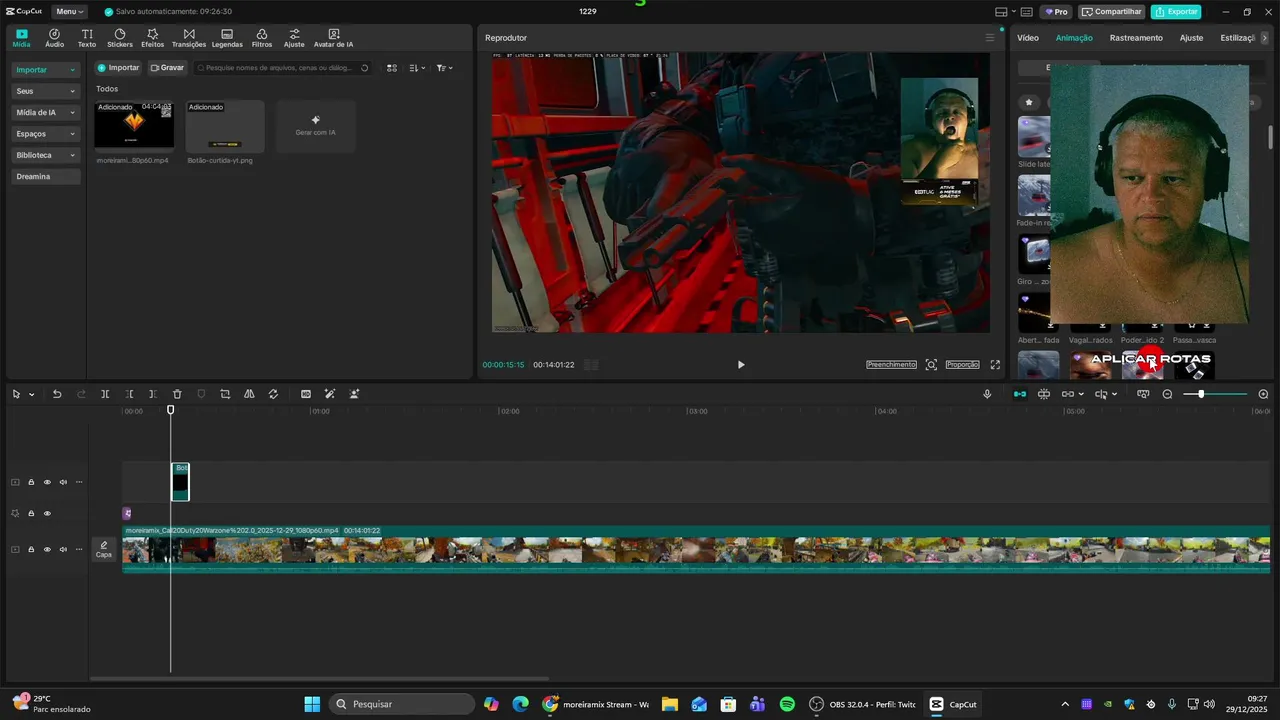This screenshot has width=1280, height=720.
Task: Click the Exportar button
Action: 1176,12
